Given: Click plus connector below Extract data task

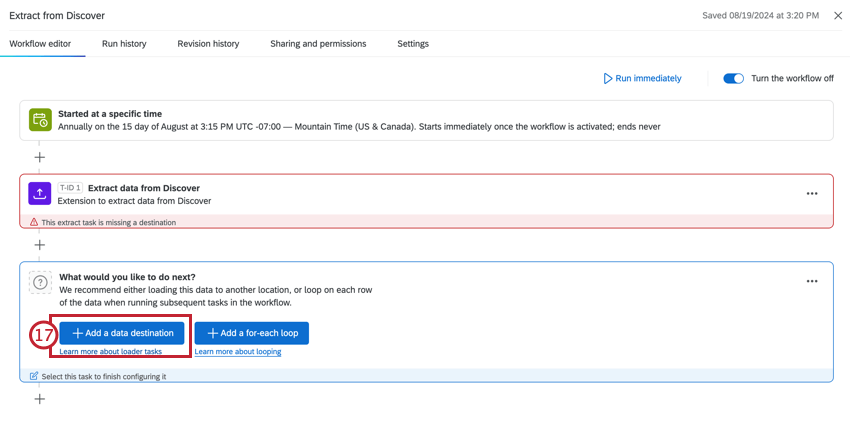Looking at the screenshot, I should (x=40, y=245).
